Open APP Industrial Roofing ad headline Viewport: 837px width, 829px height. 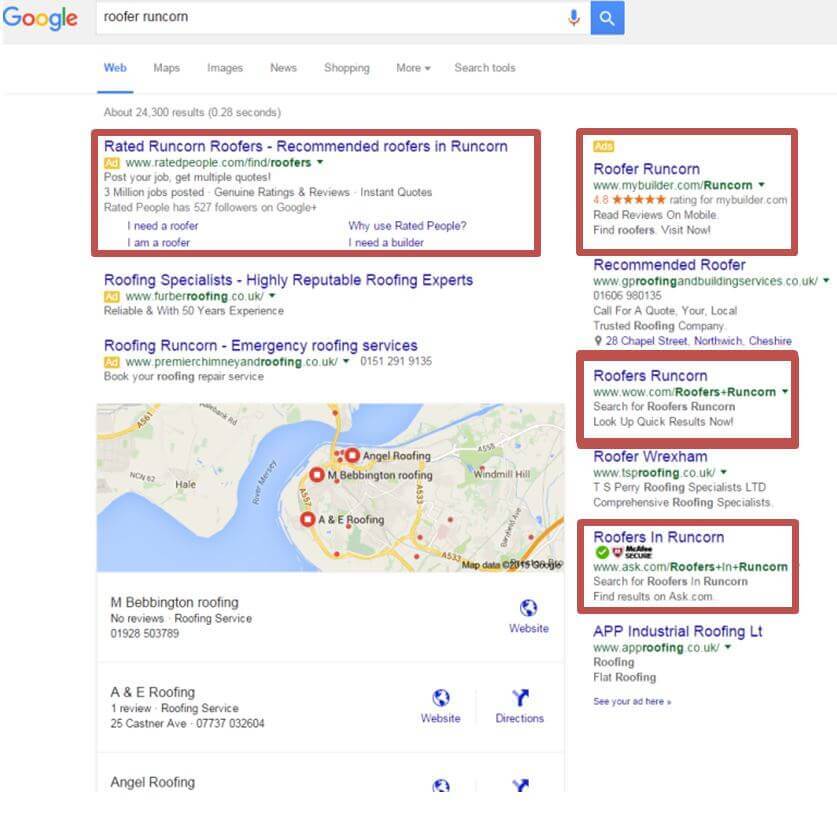click(x=677, y=631)
